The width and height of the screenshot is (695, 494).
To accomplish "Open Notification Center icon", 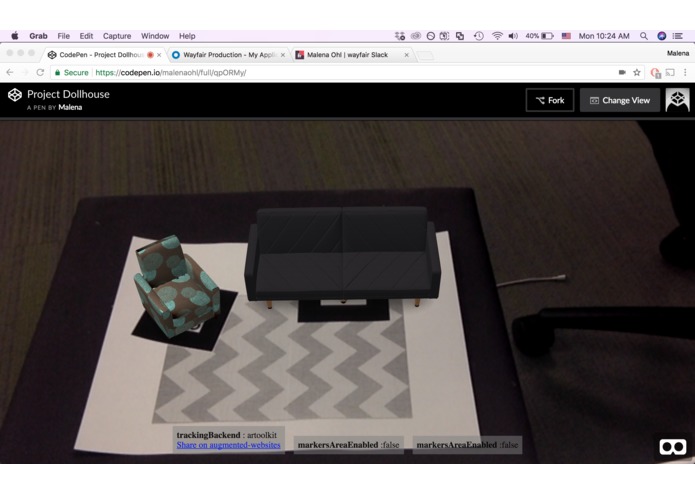I will click(x=677, y=36).
